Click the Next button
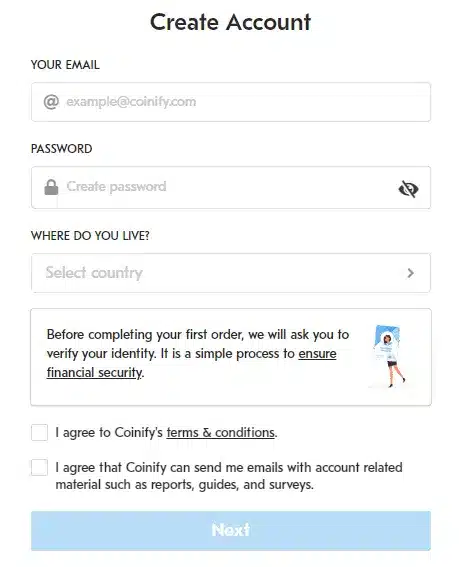 point(231,530)
